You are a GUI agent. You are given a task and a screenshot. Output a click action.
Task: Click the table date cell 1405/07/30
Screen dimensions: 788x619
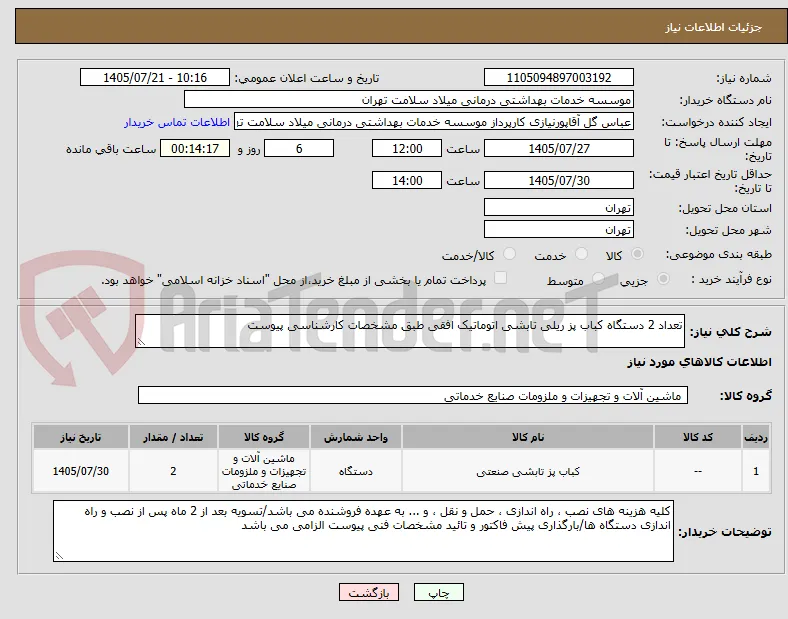tap(81, 471)
